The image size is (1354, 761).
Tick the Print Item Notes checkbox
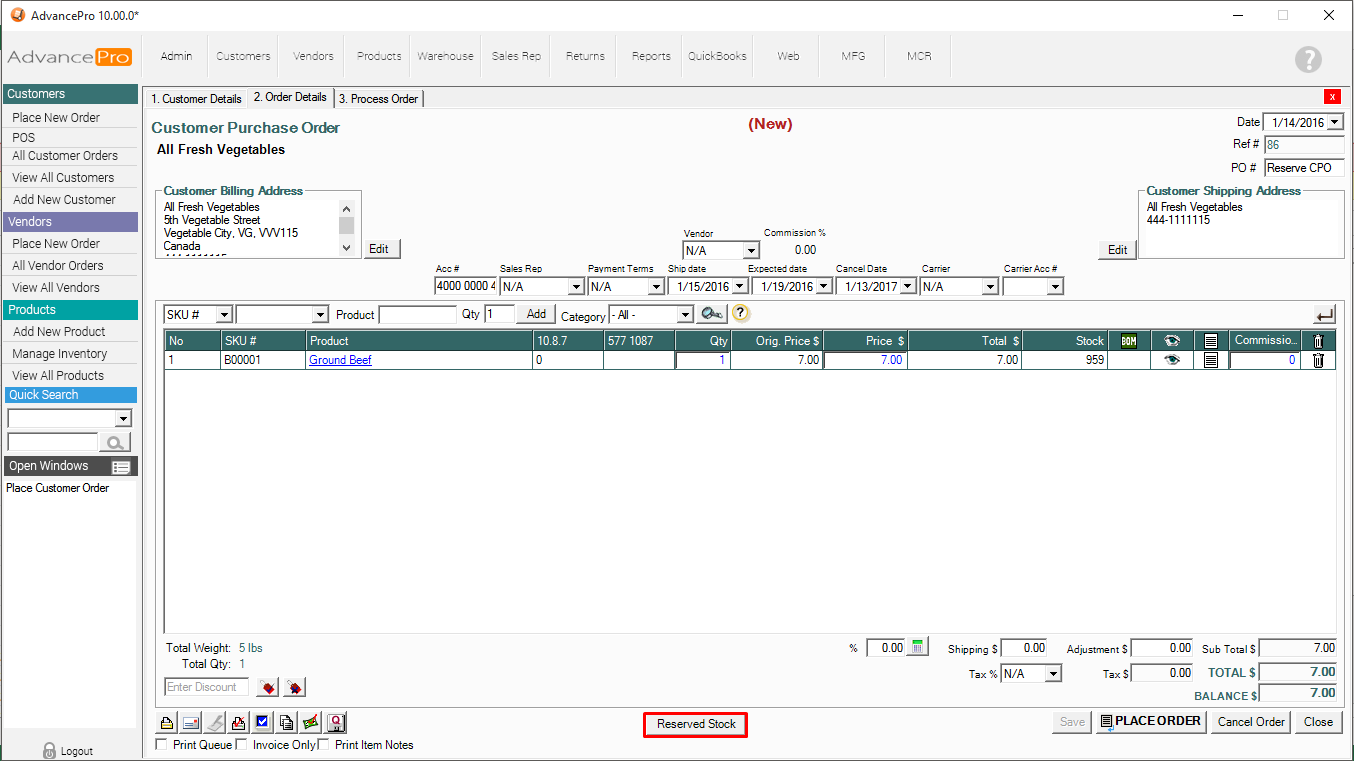pyautogui.click(x=323, y=745)
